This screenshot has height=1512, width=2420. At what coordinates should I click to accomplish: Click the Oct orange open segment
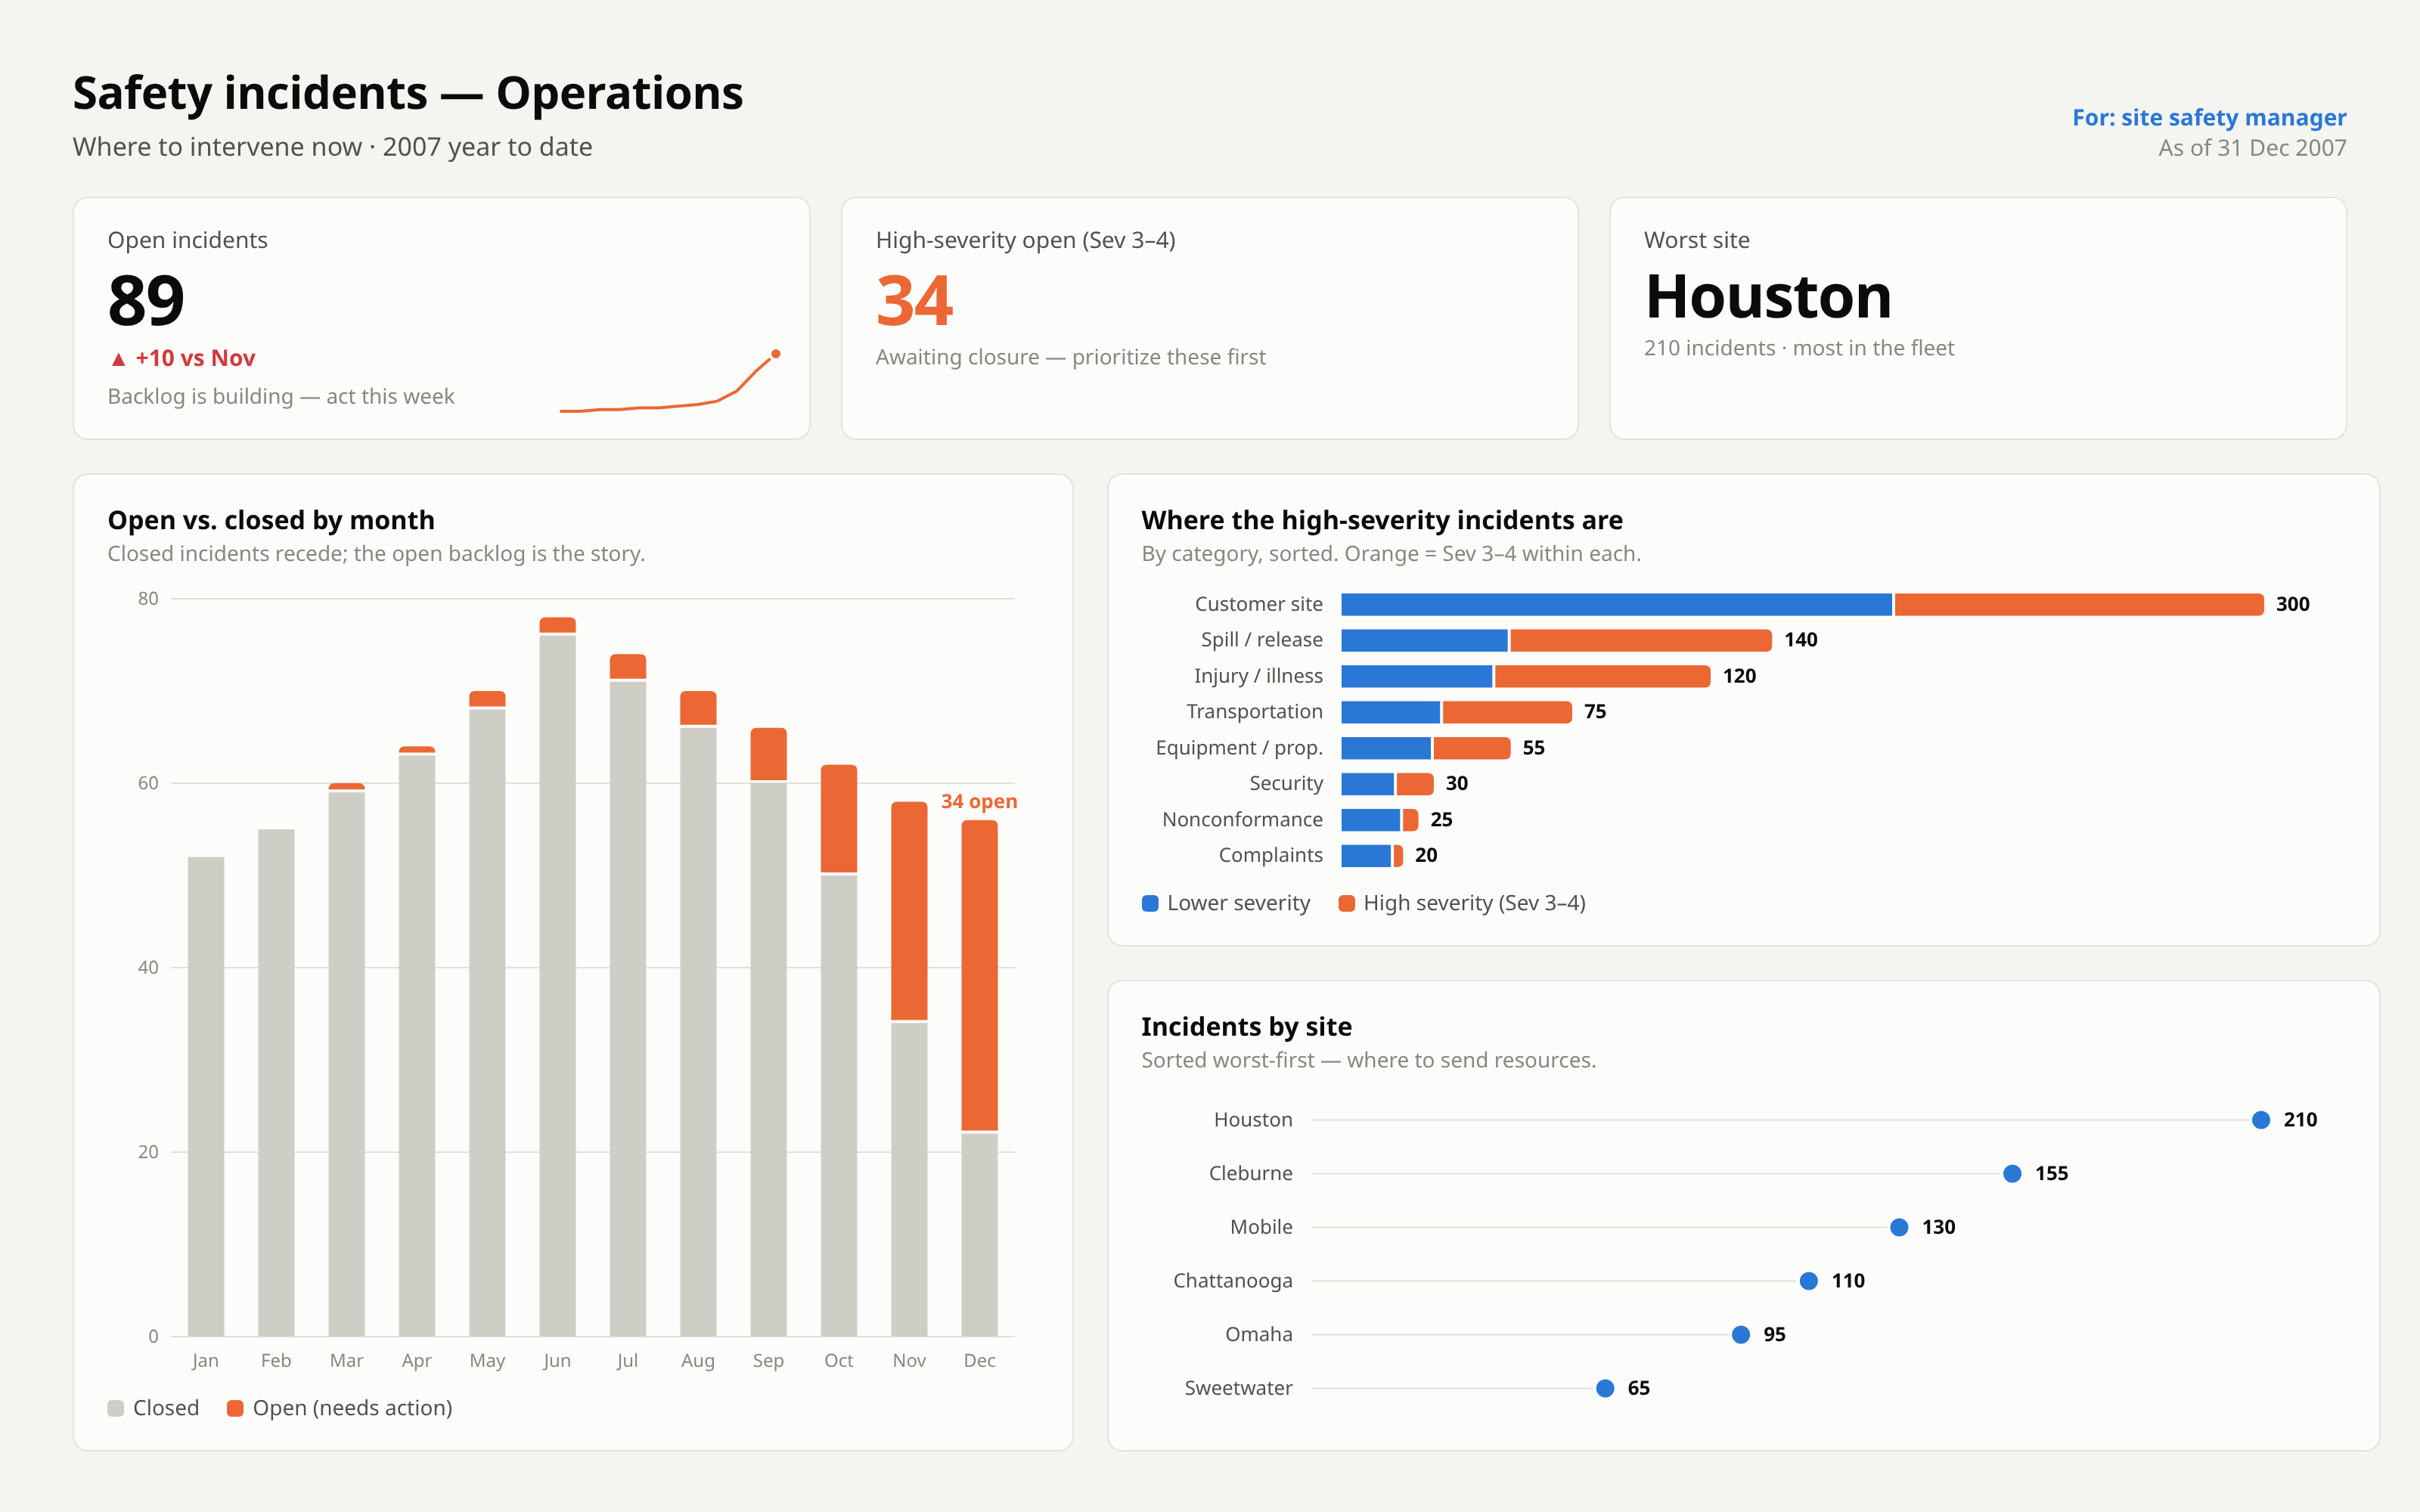tap(839, 818)
